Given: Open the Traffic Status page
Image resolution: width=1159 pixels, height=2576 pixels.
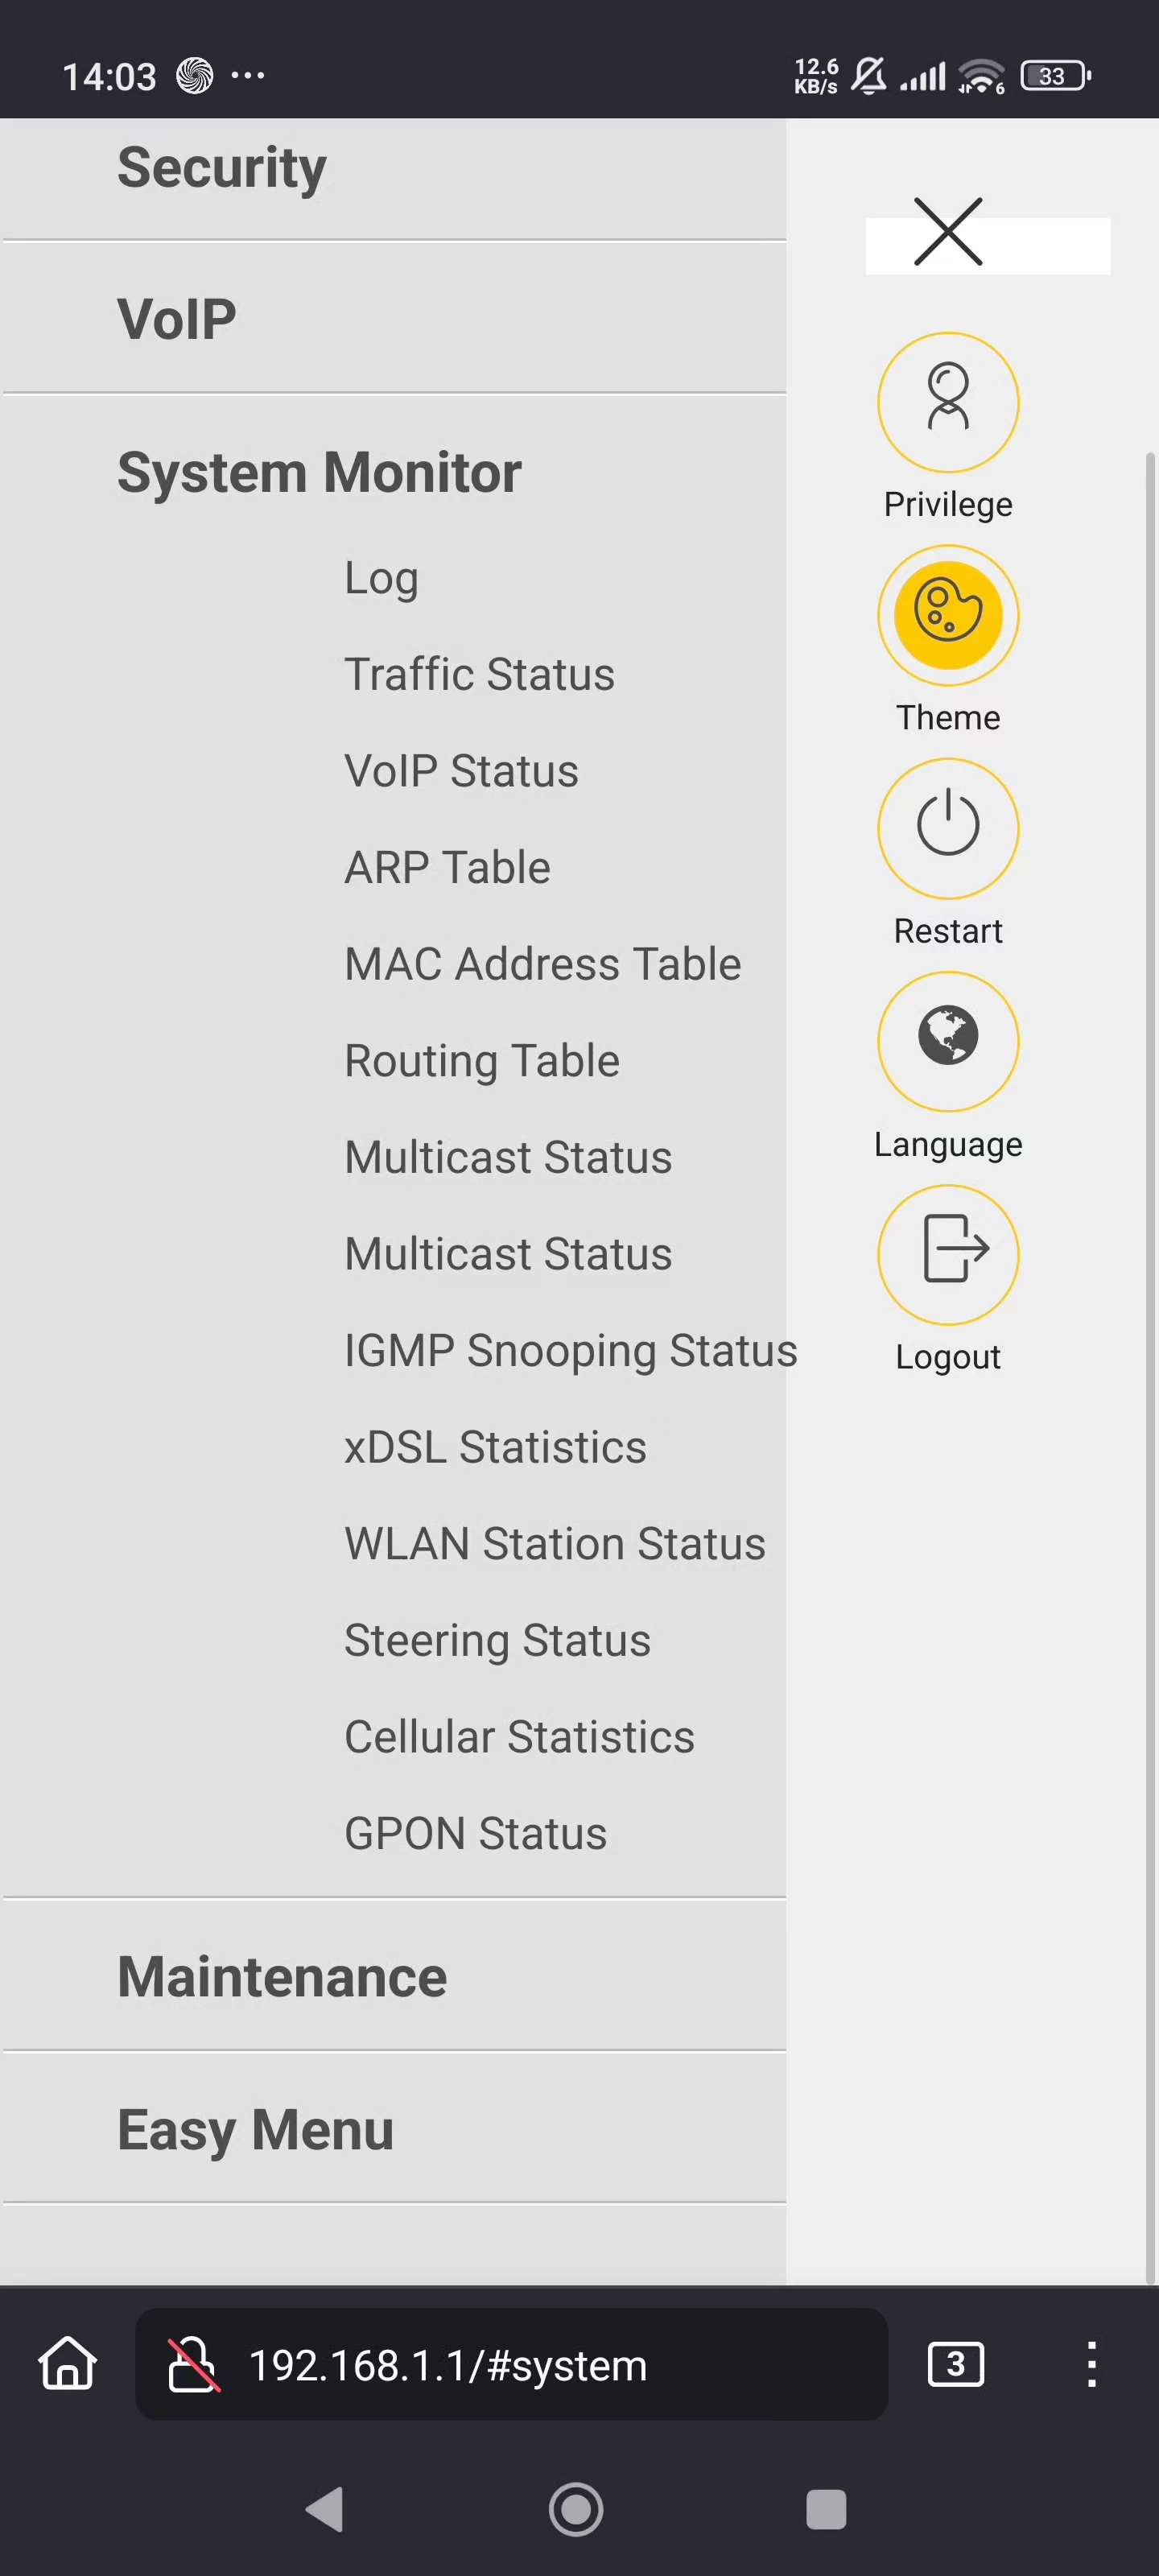Looking at the screenshot, I should [479, 674].
